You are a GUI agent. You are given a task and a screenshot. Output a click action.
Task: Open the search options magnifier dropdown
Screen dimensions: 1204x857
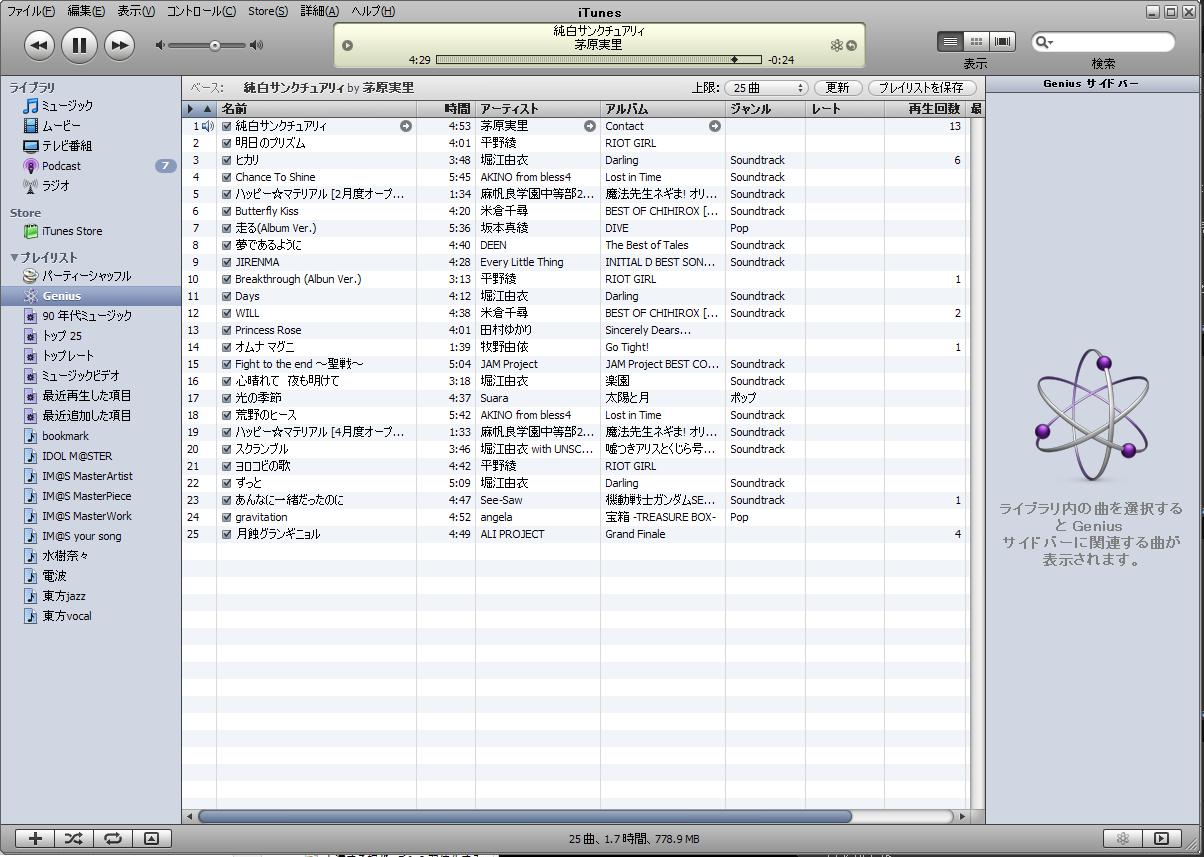(1044, 42)
